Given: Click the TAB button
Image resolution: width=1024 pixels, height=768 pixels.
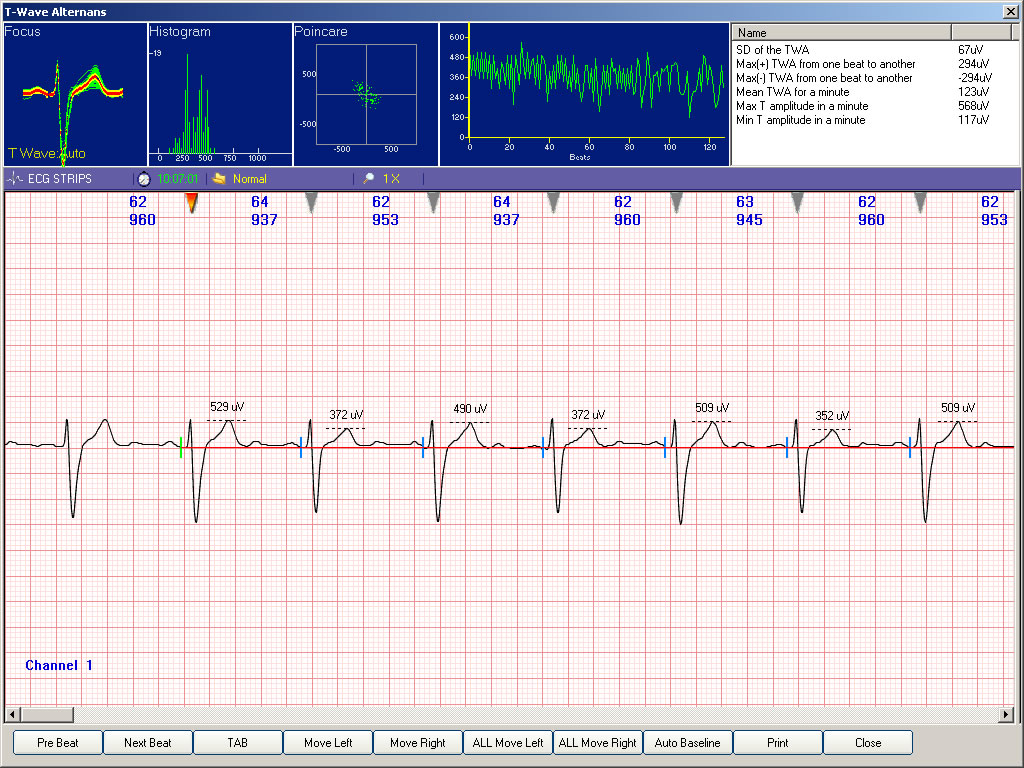Looking at the screenshot, I should (x=237, y=743).
